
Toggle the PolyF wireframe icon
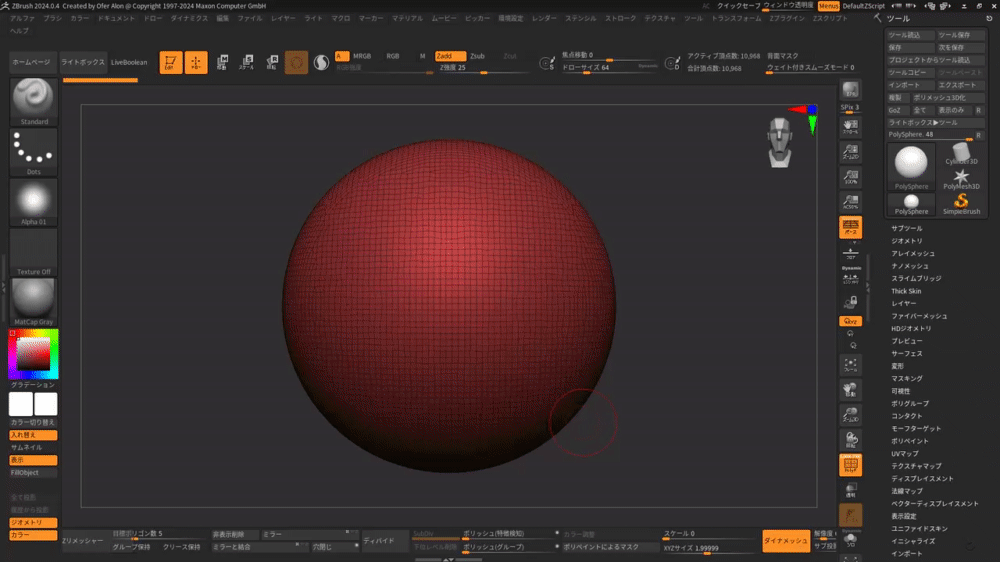(x=850, y=465)
